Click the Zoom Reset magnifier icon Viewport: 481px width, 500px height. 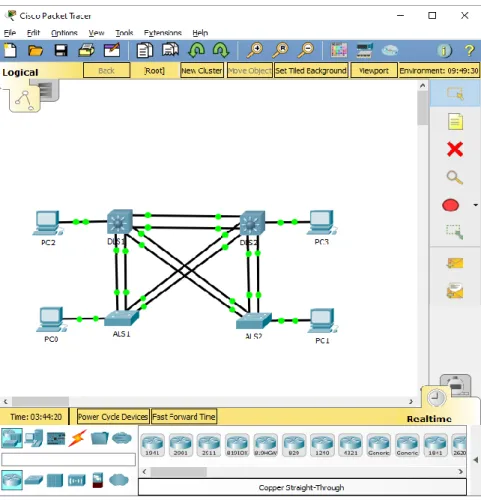point(280,50)
